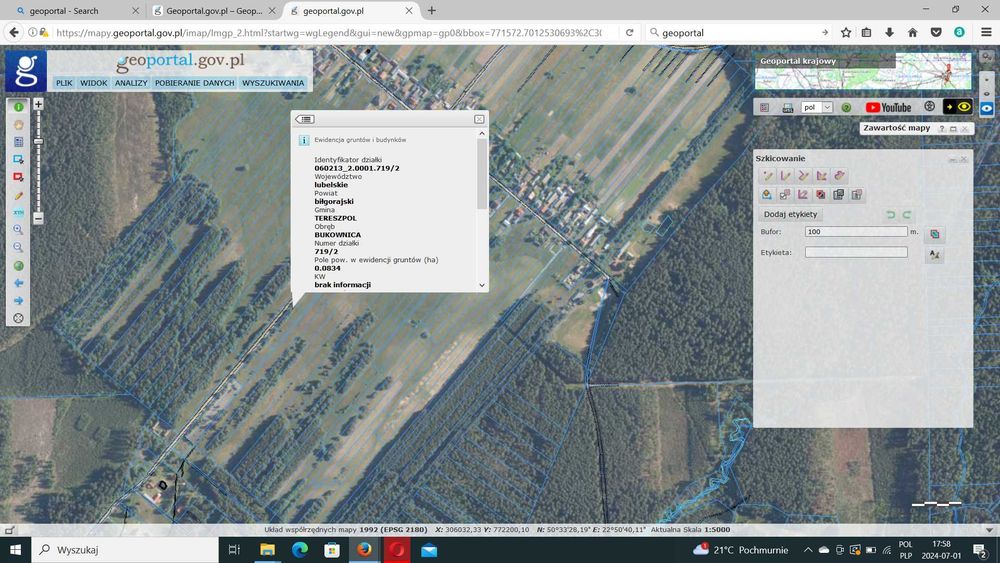Viewport: 1000px width, 563px height.
Task: Click the round wheel icon next to YouTube
Action: click(929, 106)
